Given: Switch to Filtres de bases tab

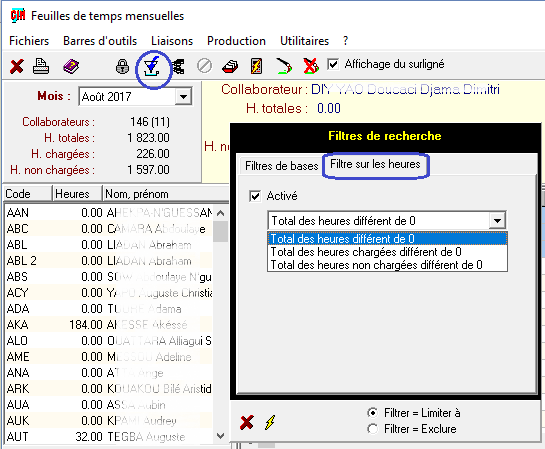Looking at the screenshot, I should click(x=281, y=166).
